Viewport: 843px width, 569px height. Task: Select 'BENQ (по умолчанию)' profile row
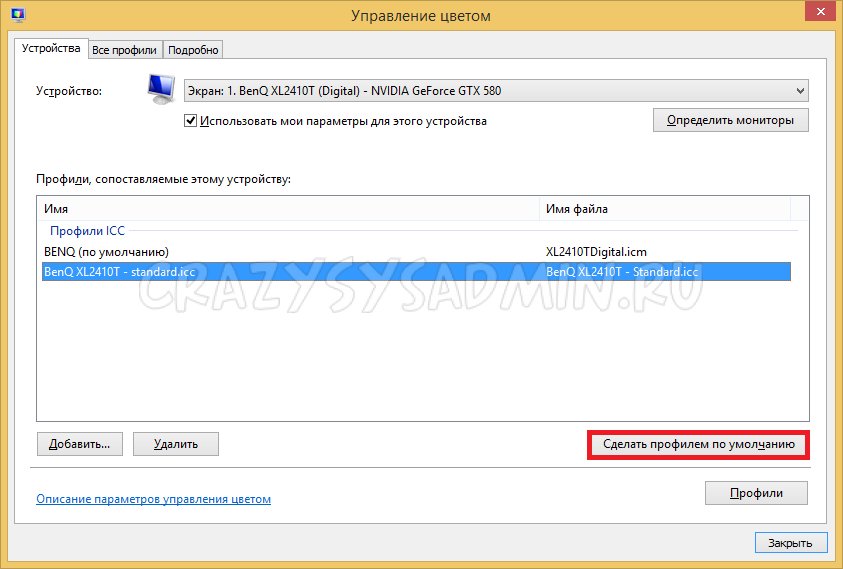tap(107, 252)
